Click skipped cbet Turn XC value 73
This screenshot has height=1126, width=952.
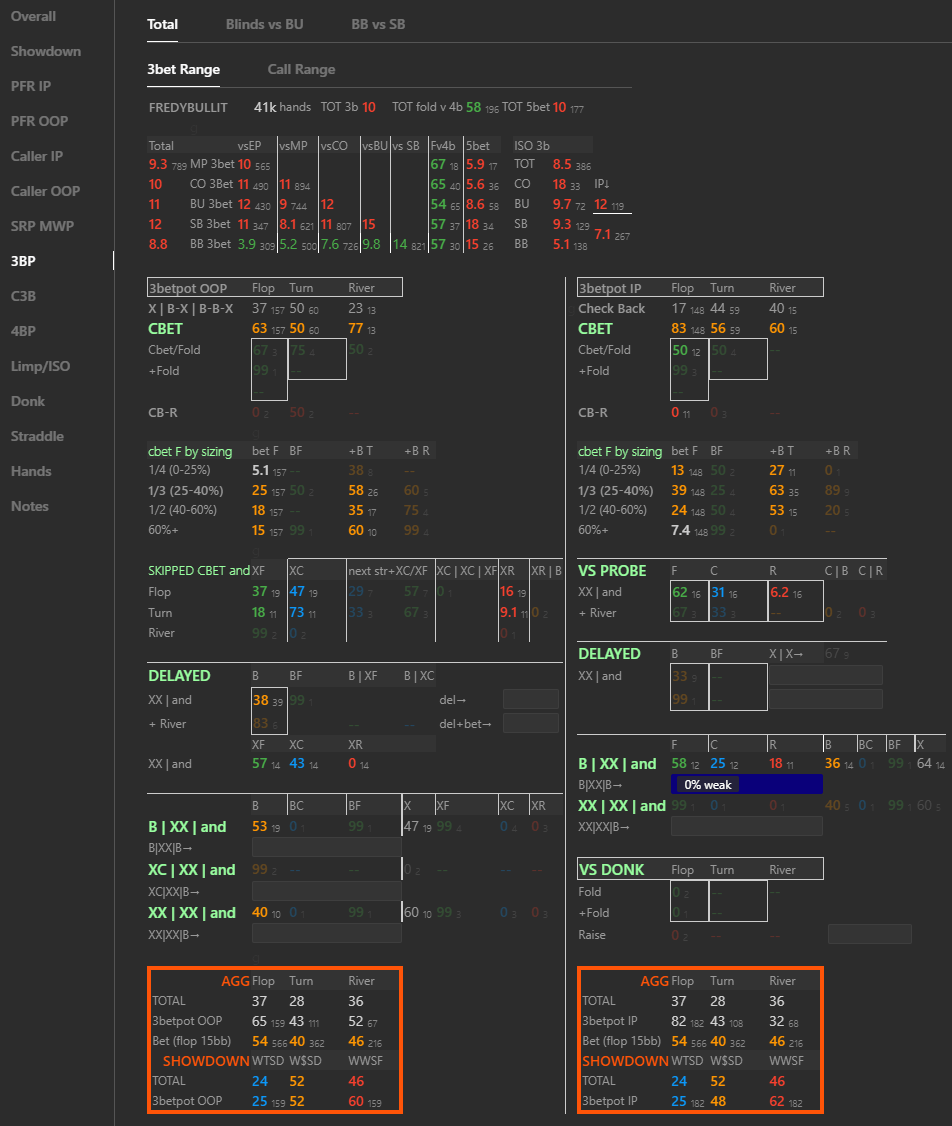click(297, 613)
